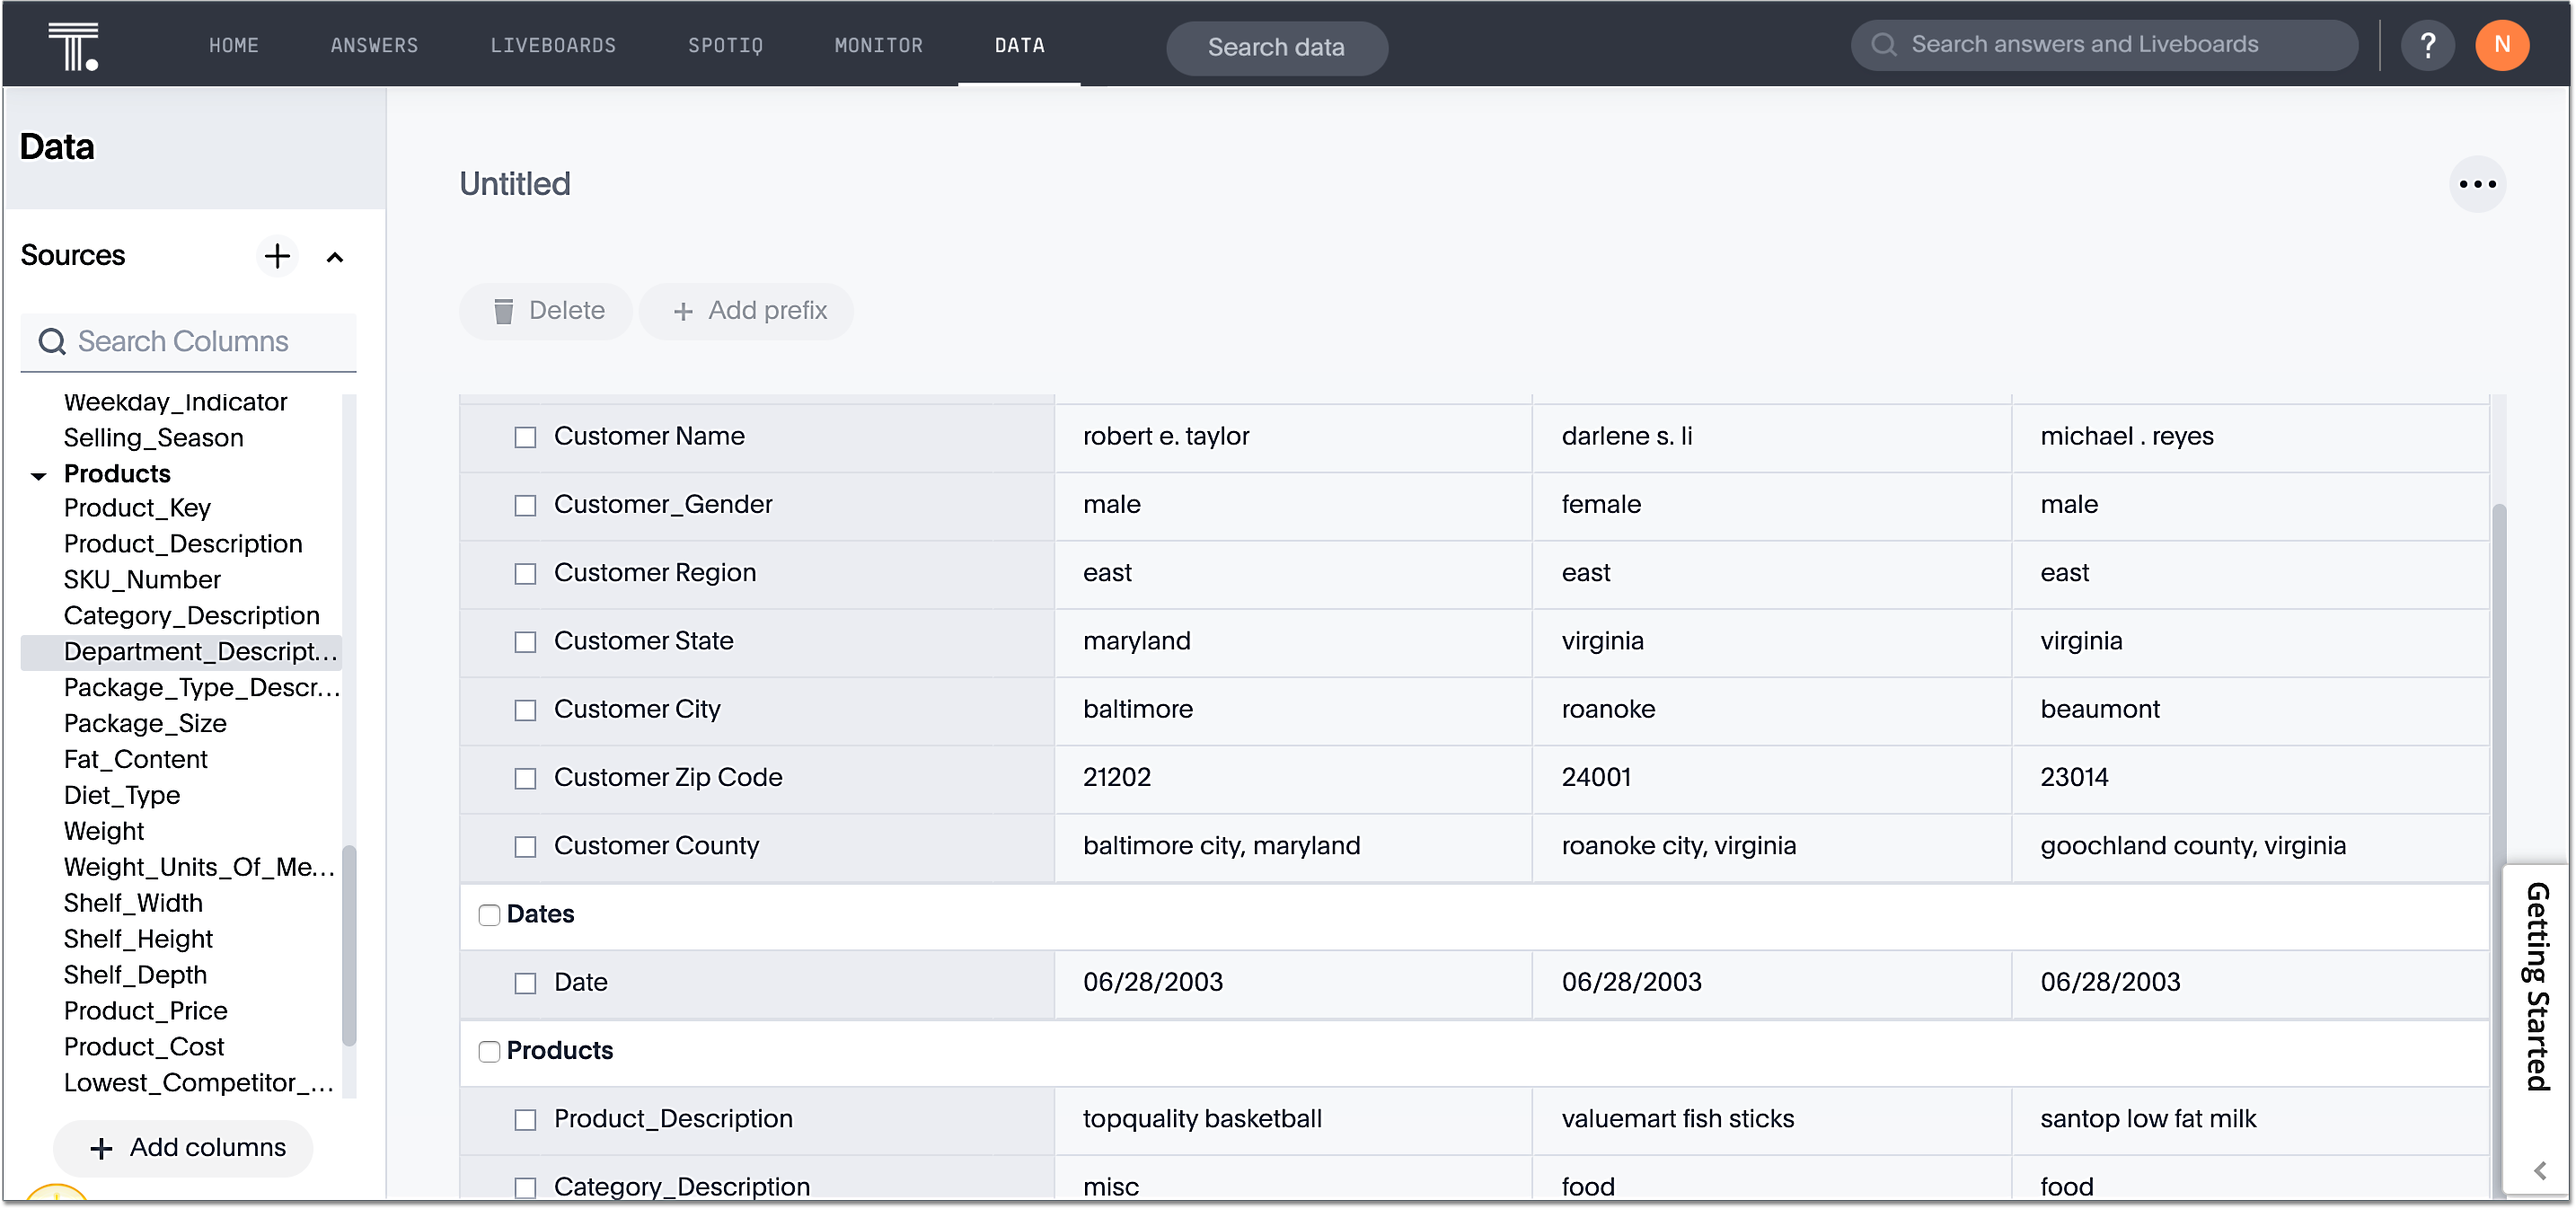The image size is (2576, 1209).
Task: Click the ThoughtSpot logo icon
Action: (73, 46)
